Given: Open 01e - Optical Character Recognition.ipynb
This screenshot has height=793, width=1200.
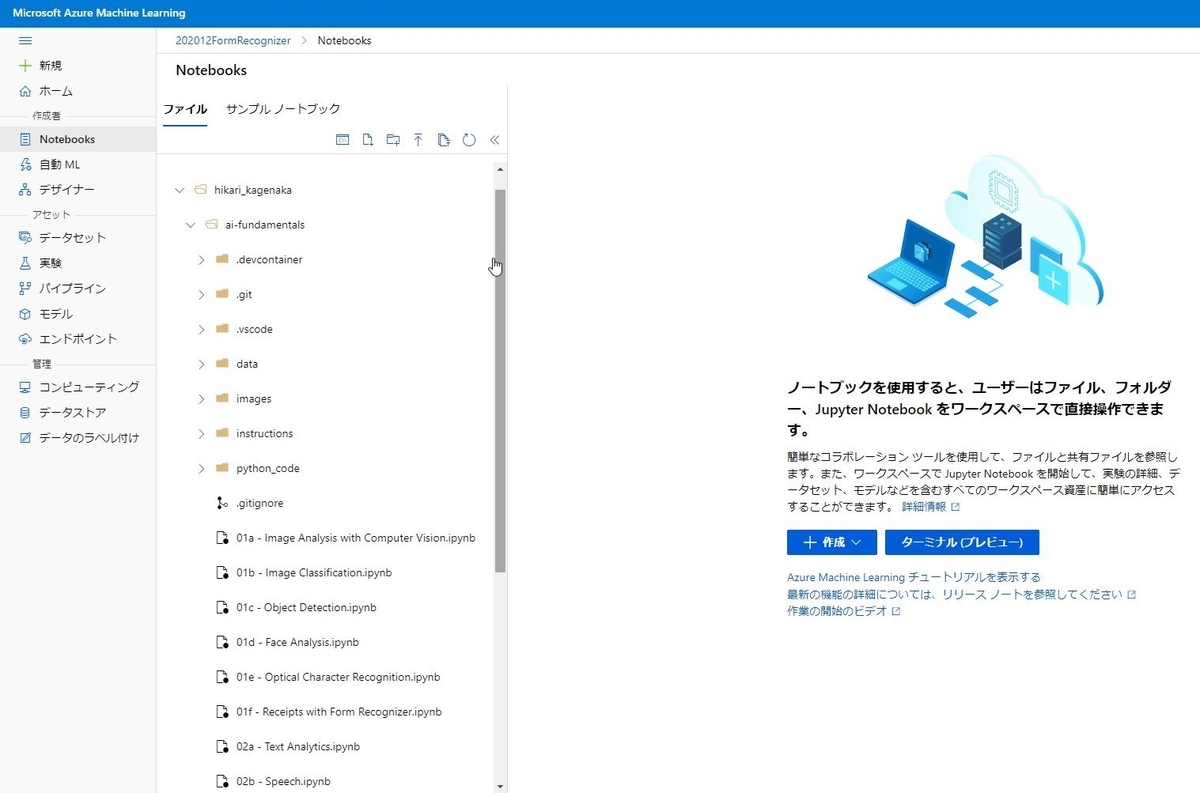Looking at the screenshot, I should point(338,677).
